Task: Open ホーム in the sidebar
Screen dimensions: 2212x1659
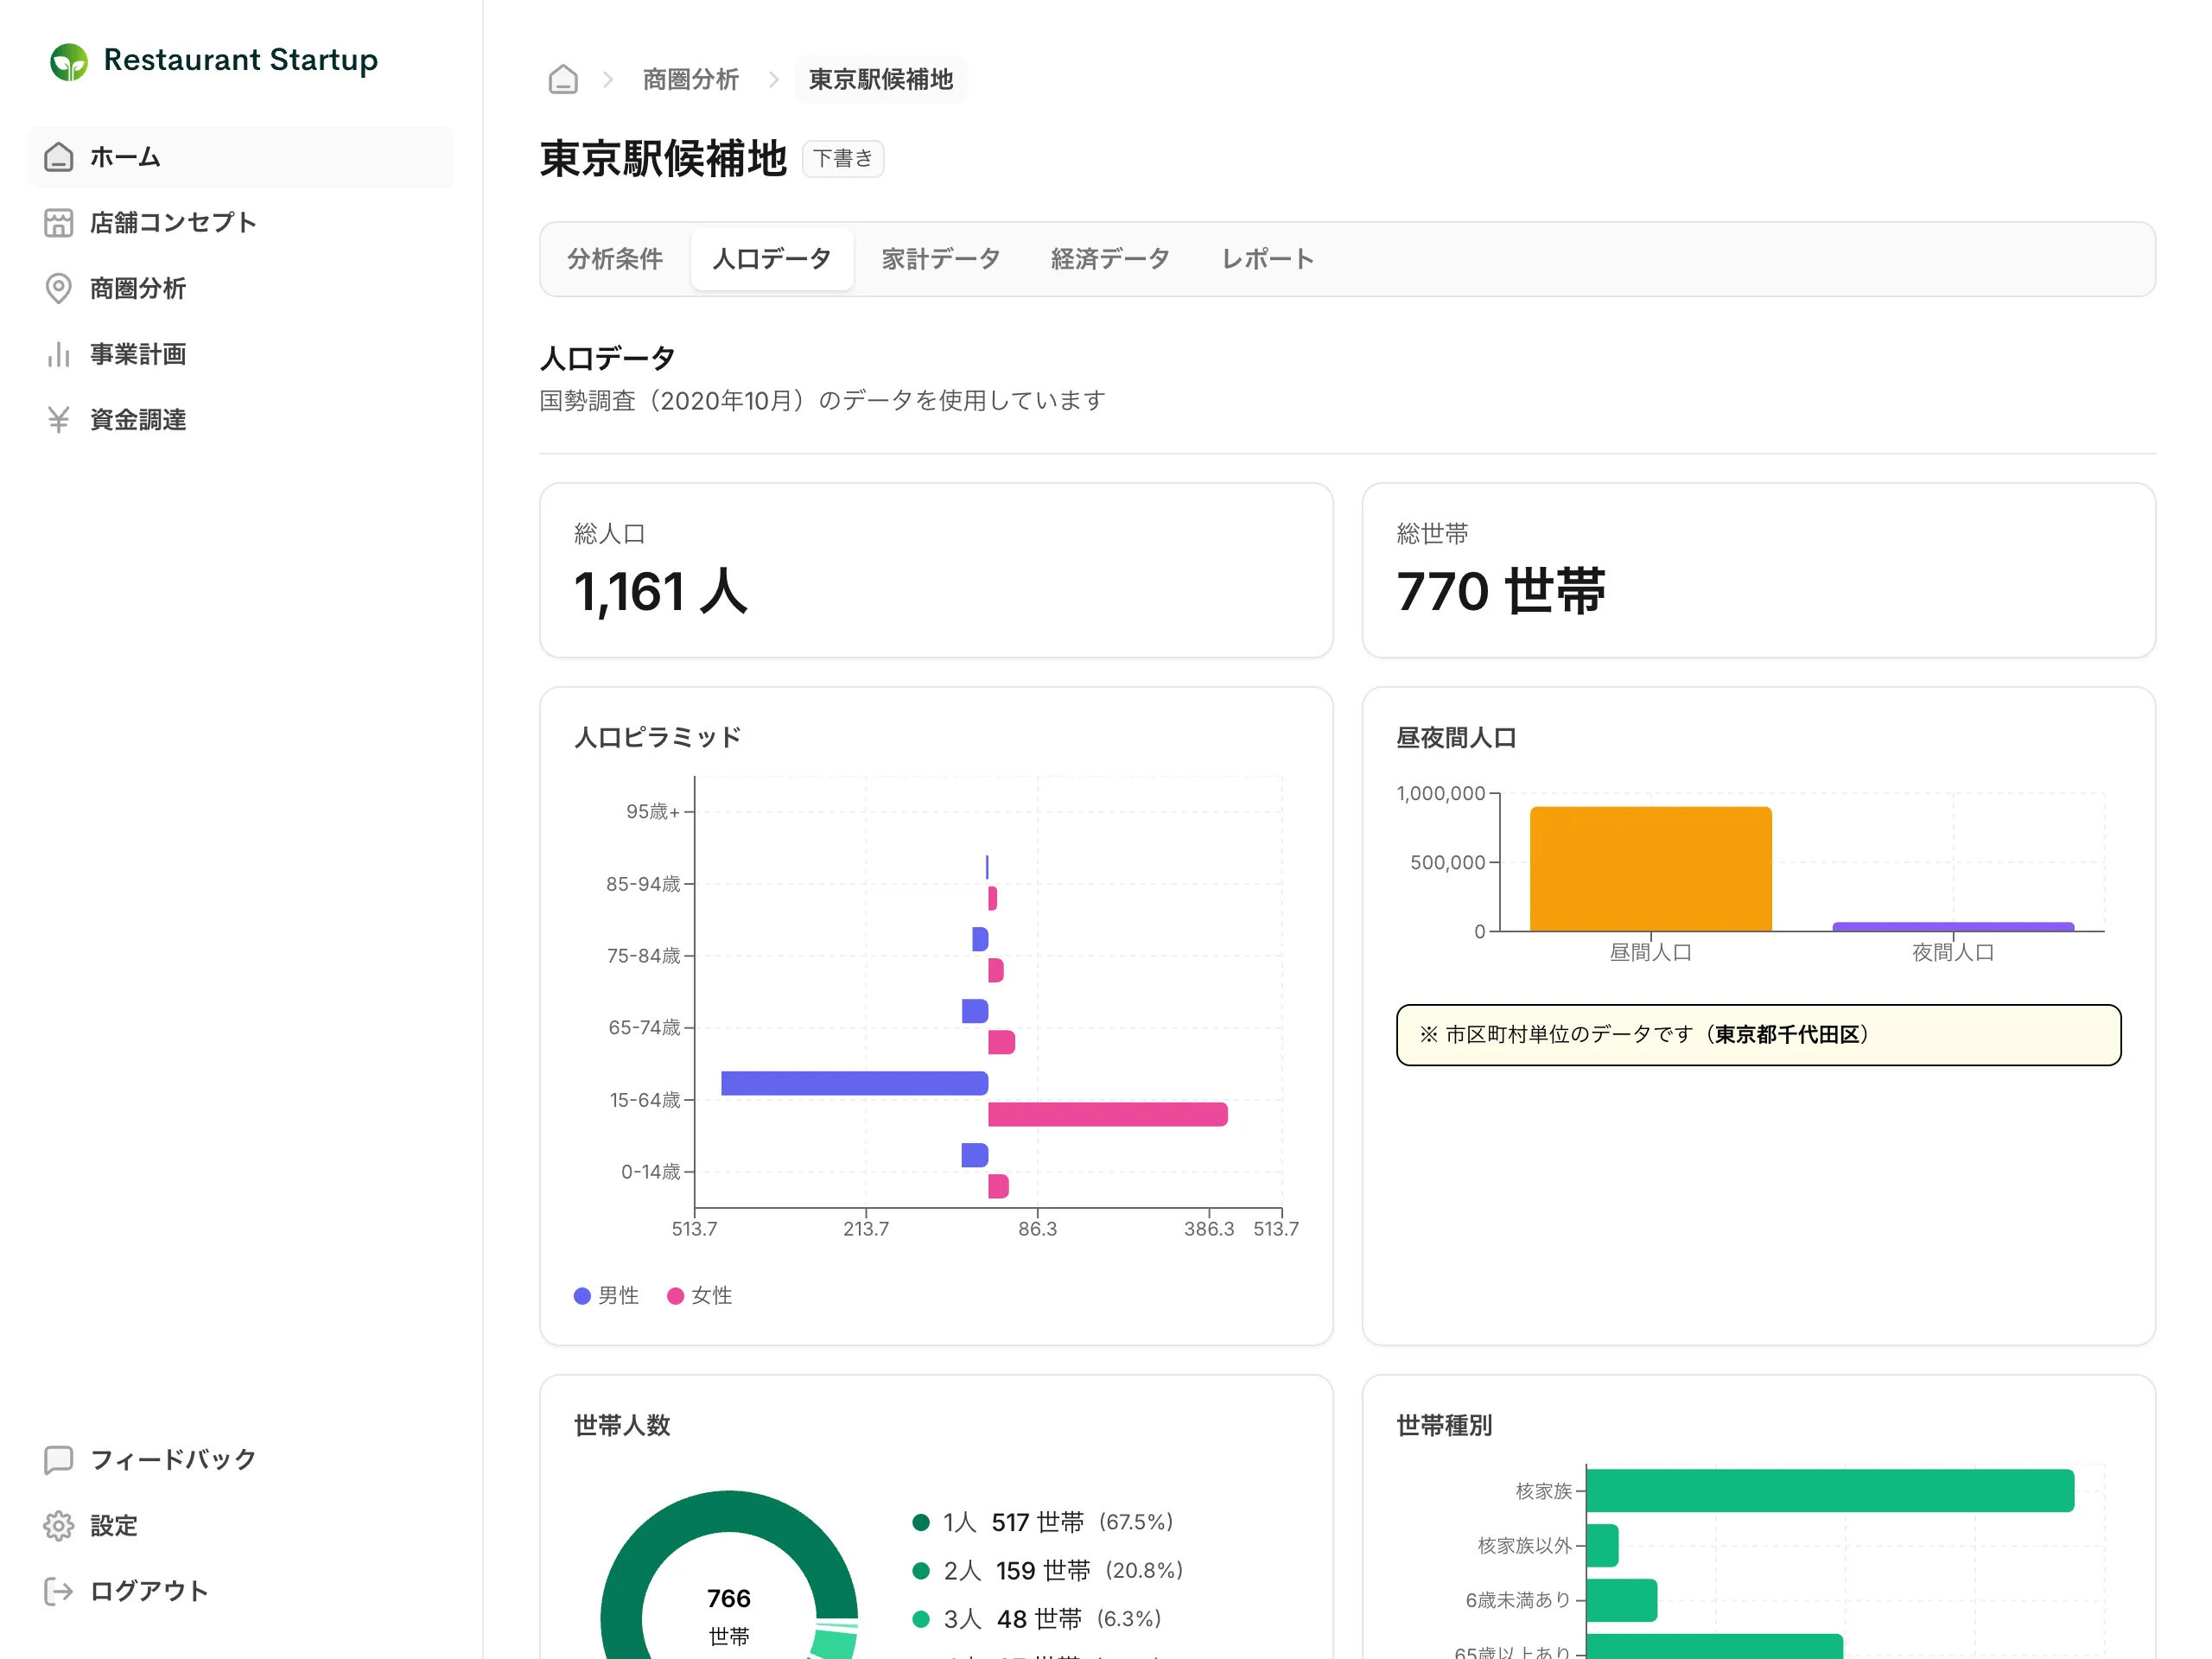Action: click(x=241, y=157)
